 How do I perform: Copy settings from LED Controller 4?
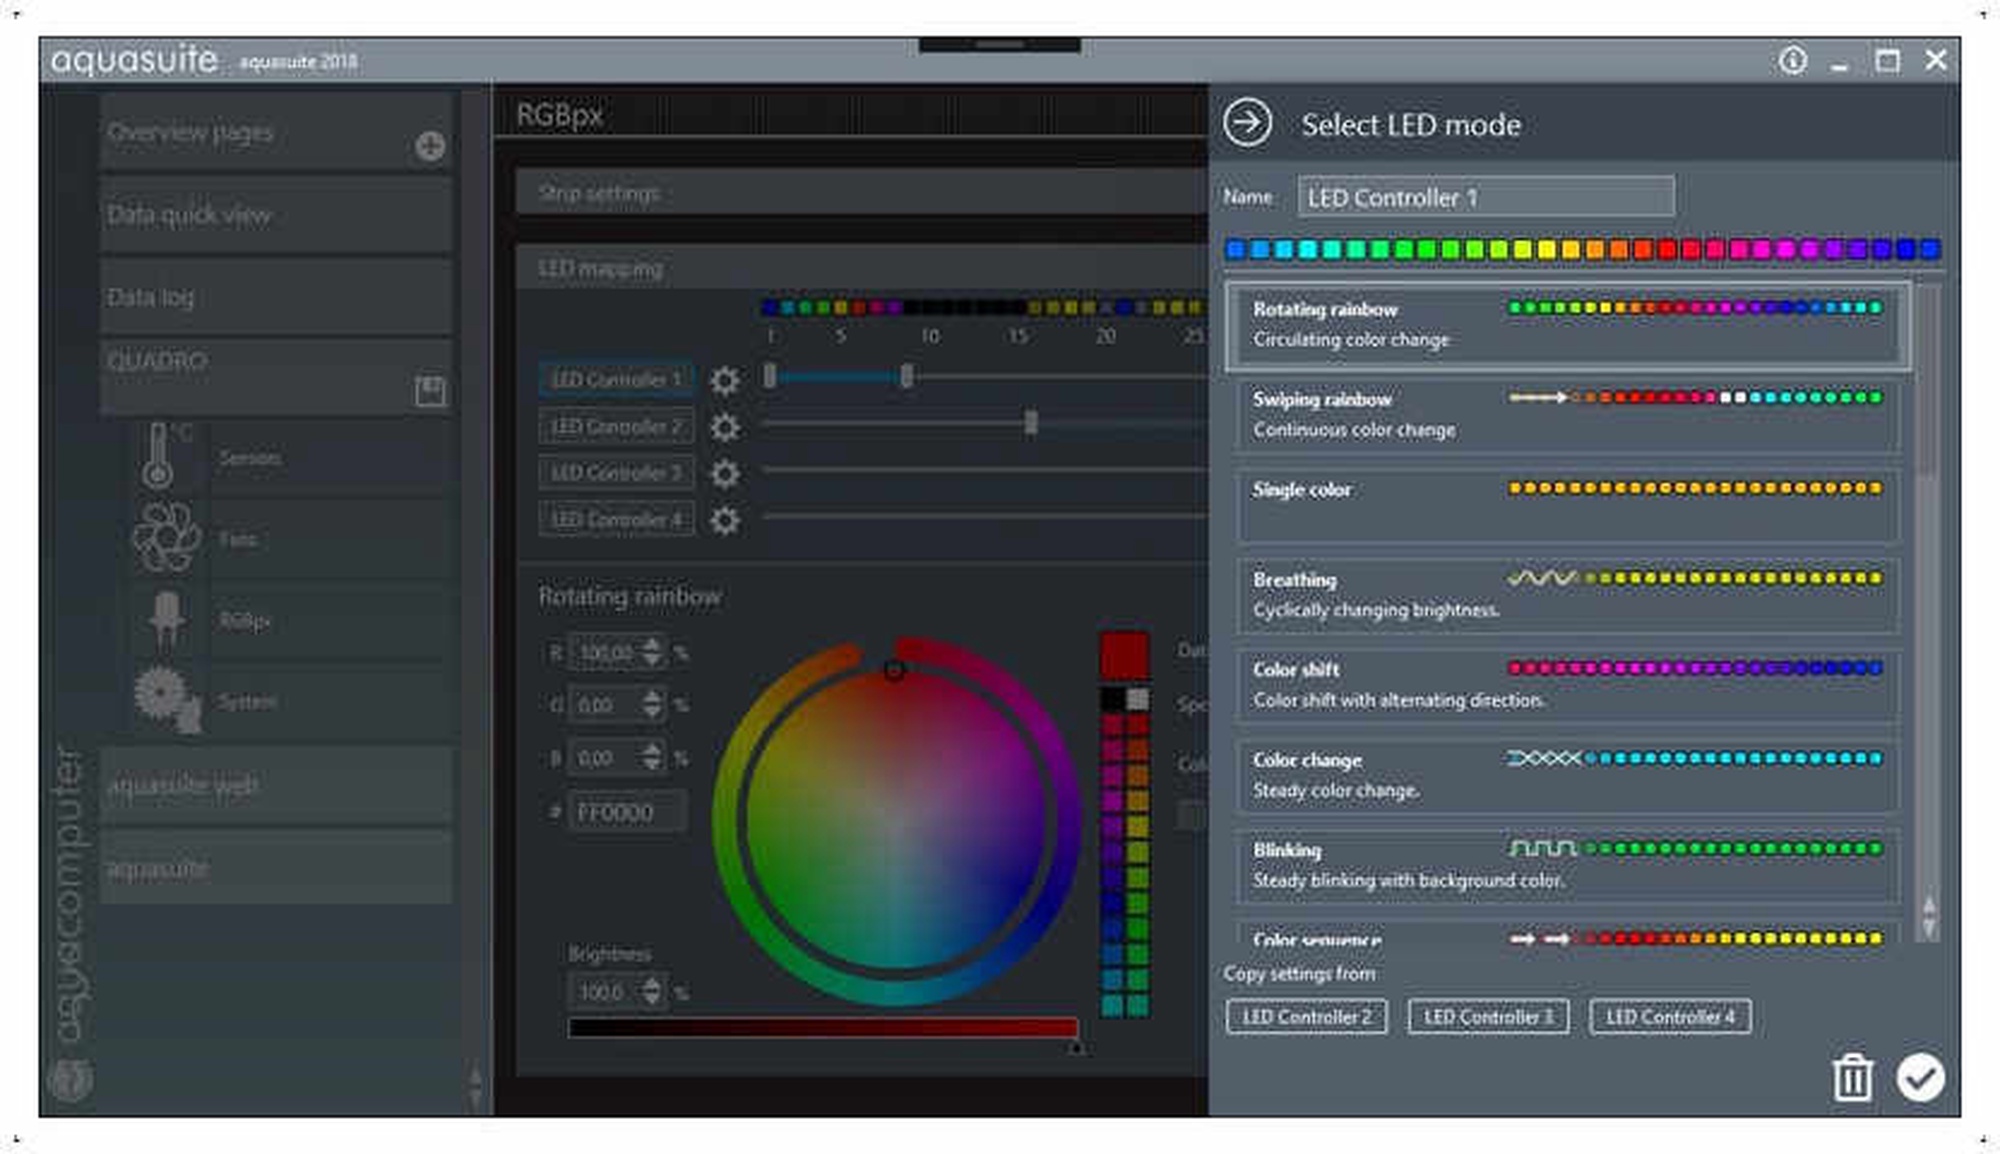click(1670, 1016)
